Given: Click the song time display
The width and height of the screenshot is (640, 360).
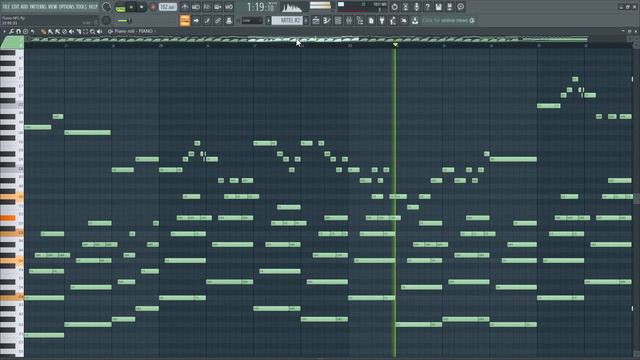Looking at the screenshot, I should click(260, 7).
